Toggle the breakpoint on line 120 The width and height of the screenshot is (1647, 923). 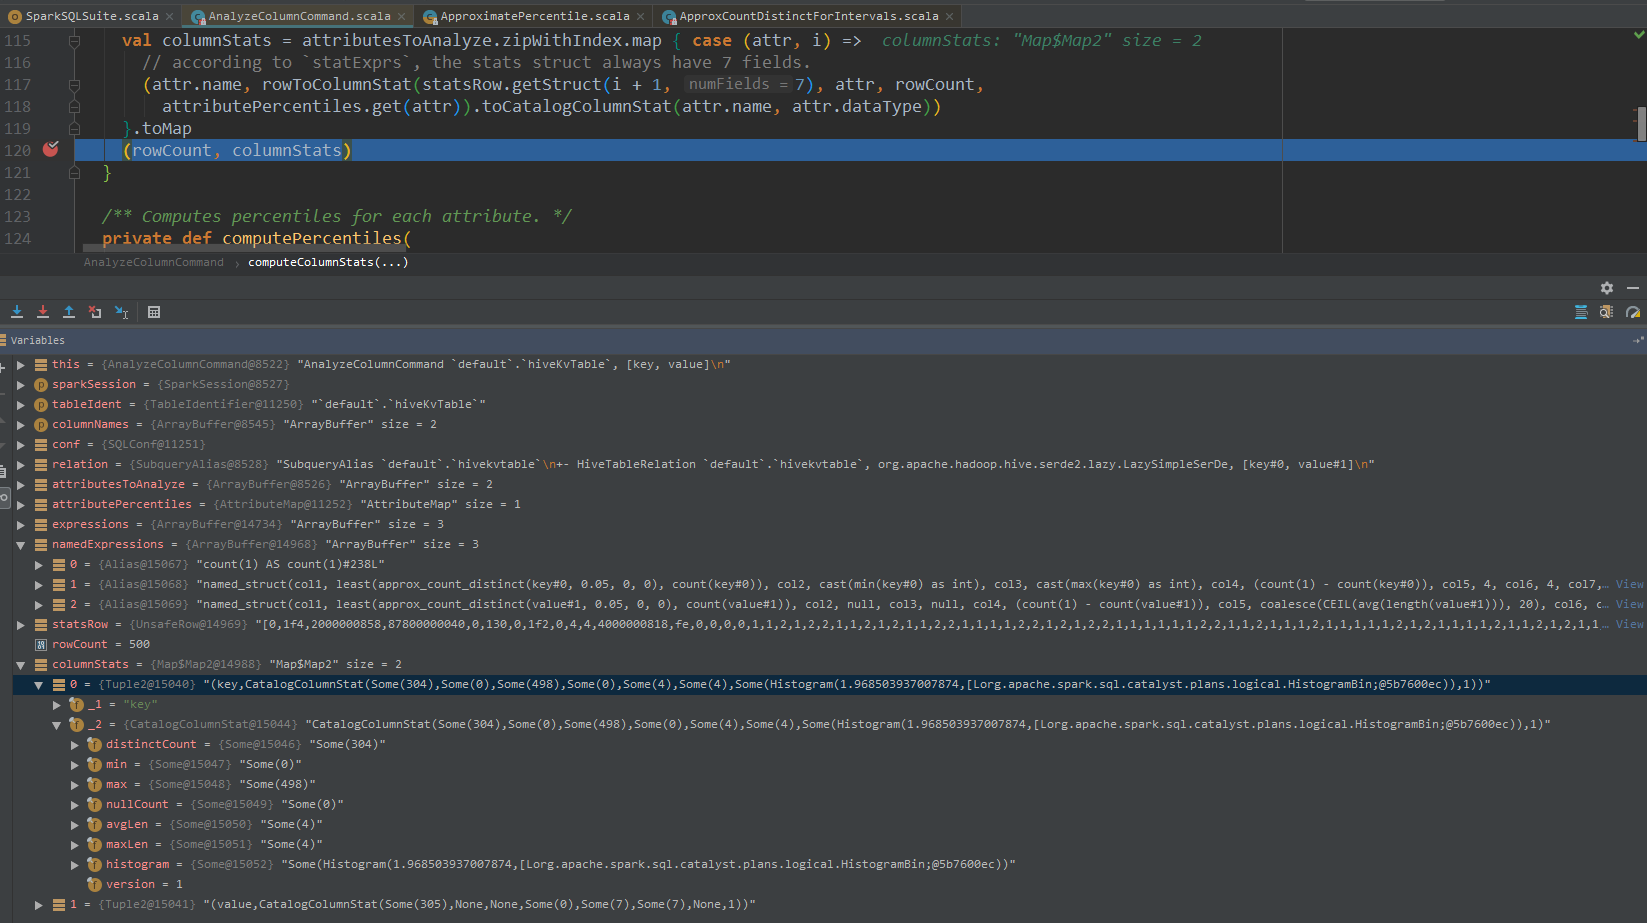tap(51, 150)
